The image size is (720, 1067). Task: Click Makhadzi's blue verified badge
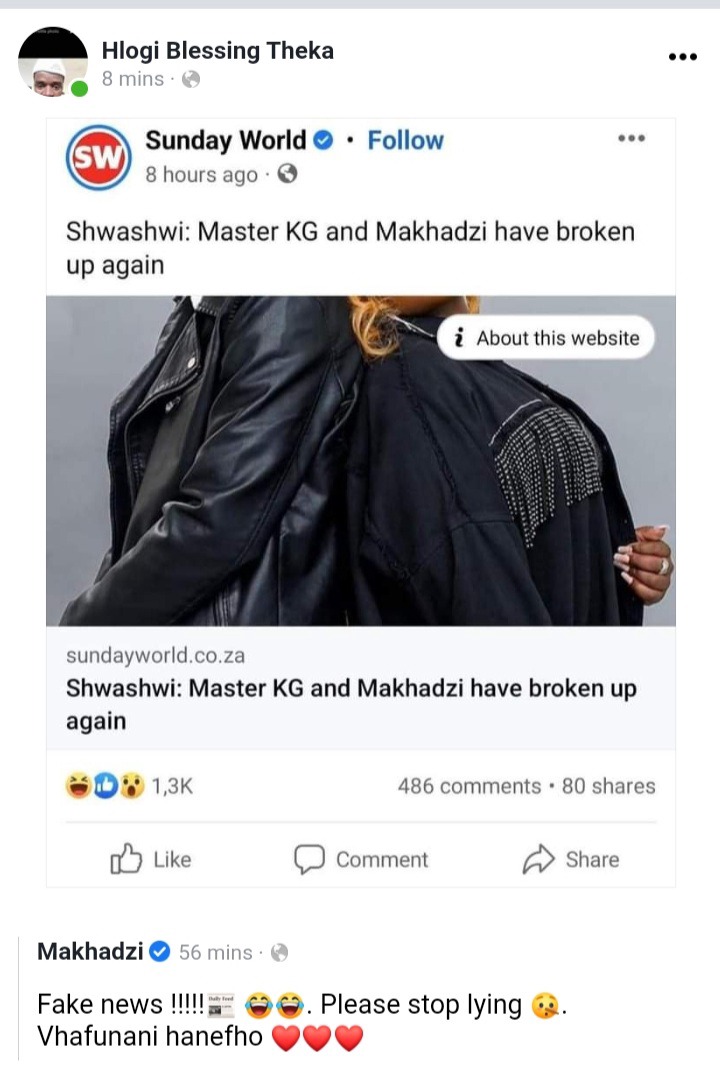tap(159, 951)
